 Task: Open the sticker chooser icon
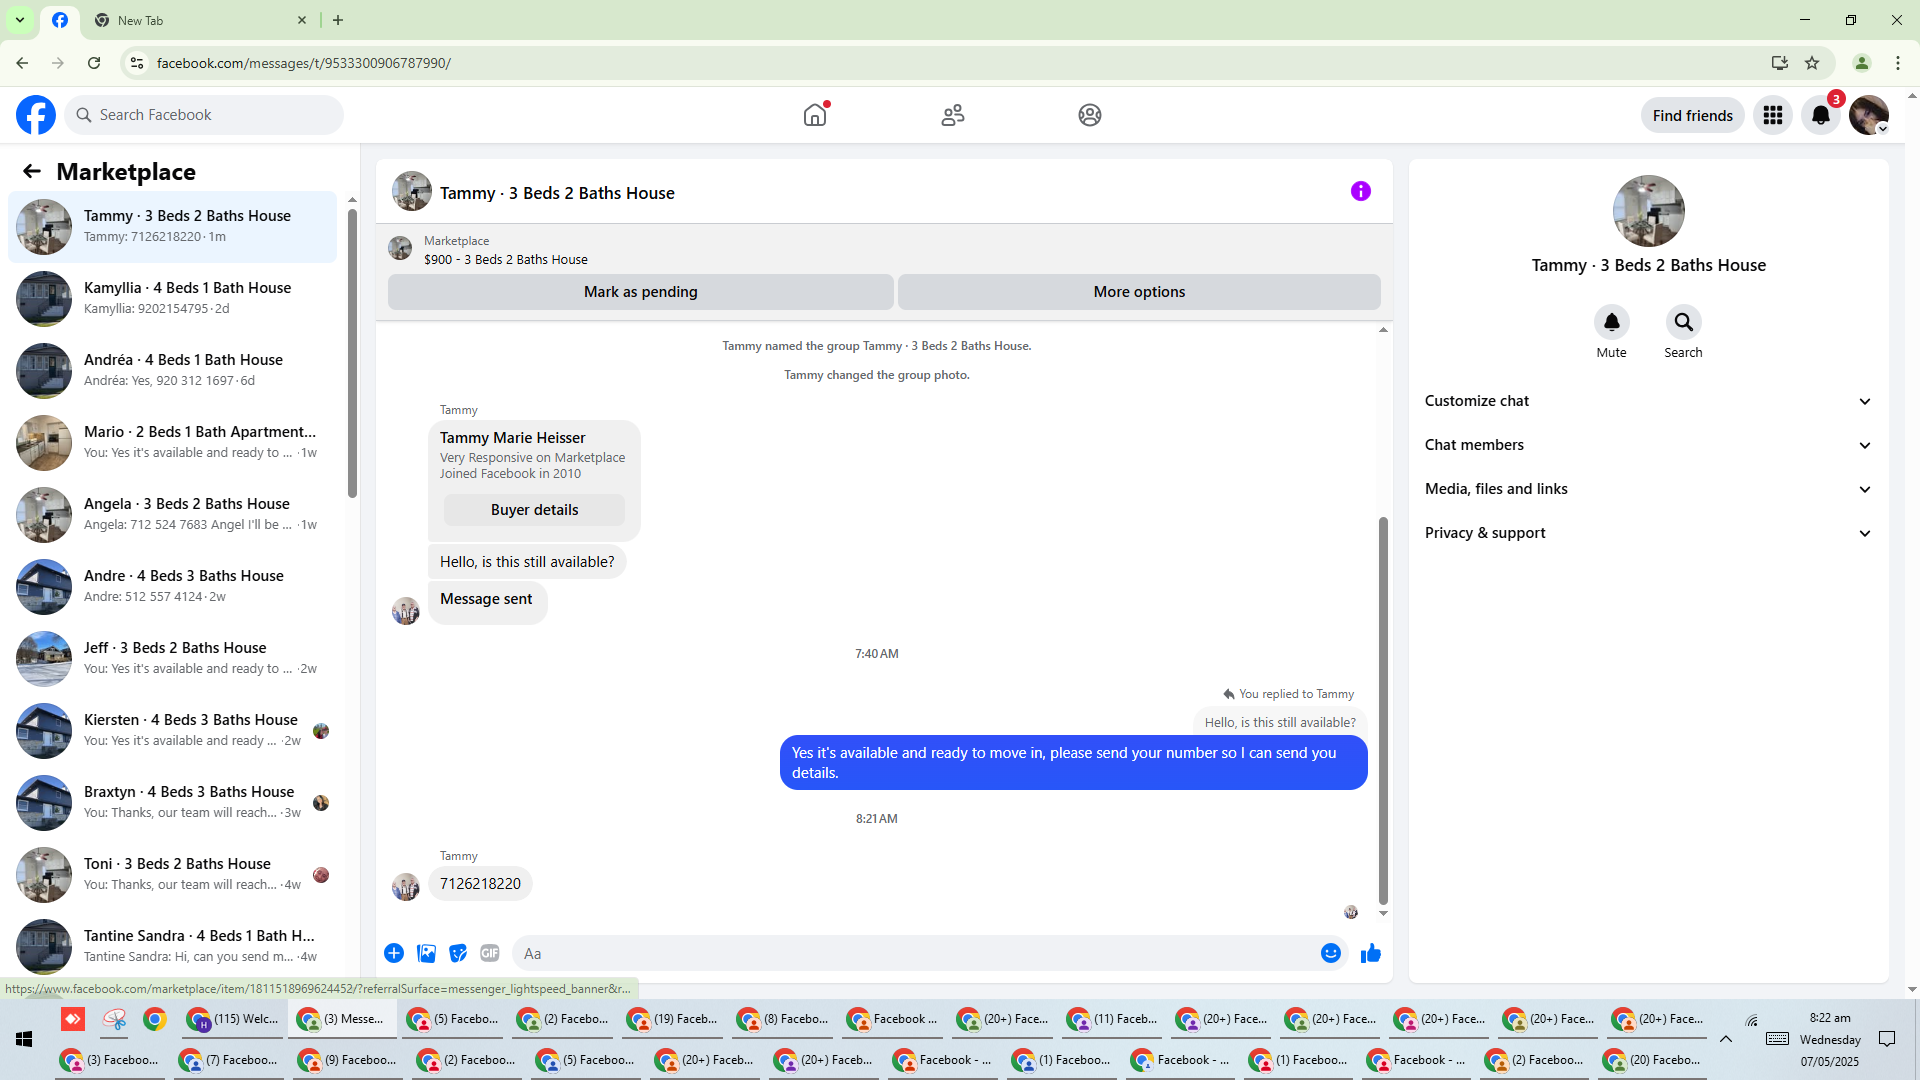pyautogui.click(x=458, y=953)
